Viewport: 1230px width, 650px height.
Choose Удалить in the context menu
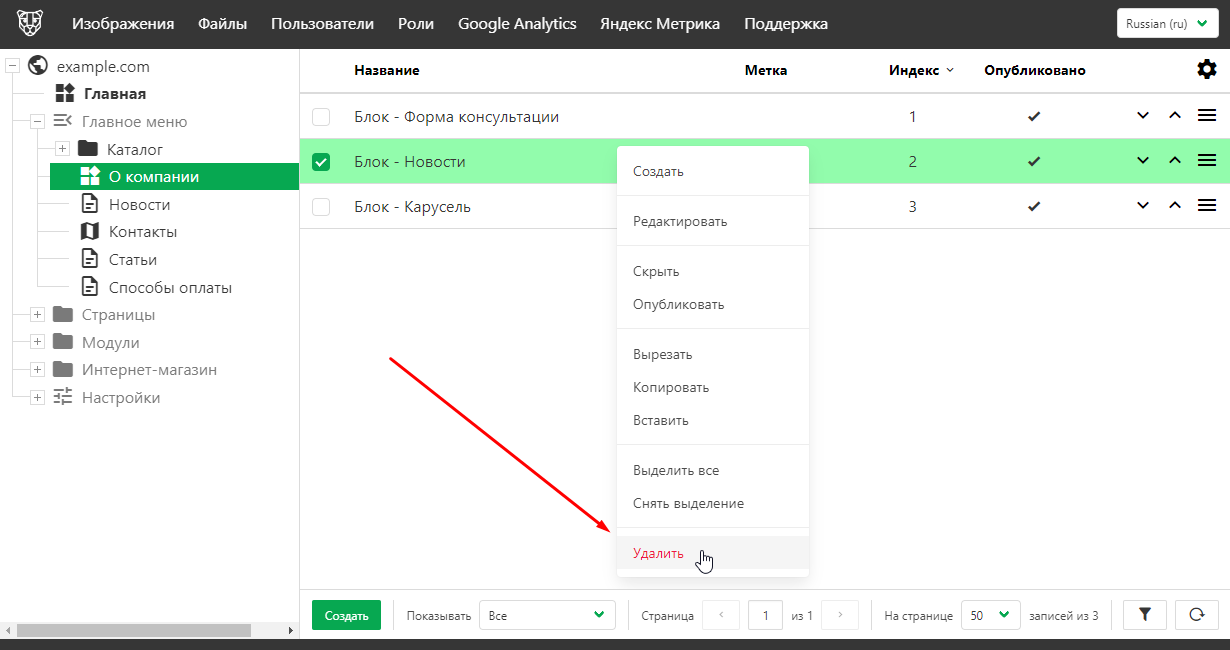(659, 553)
